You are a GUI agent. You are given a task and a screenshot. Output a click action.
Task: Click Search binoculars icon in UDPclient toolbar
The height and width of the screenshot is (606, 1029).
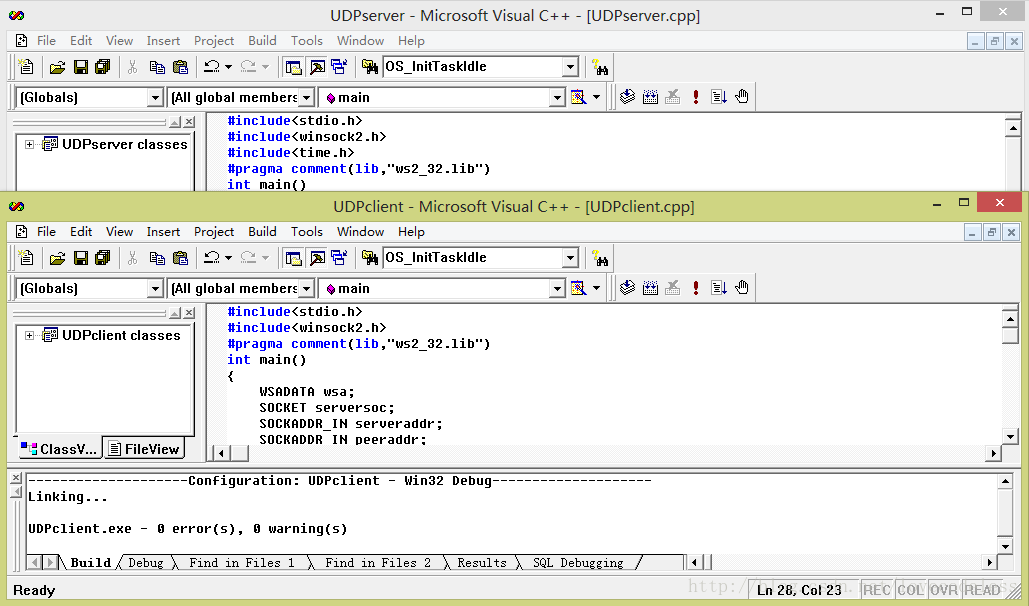tap(600, 259)
